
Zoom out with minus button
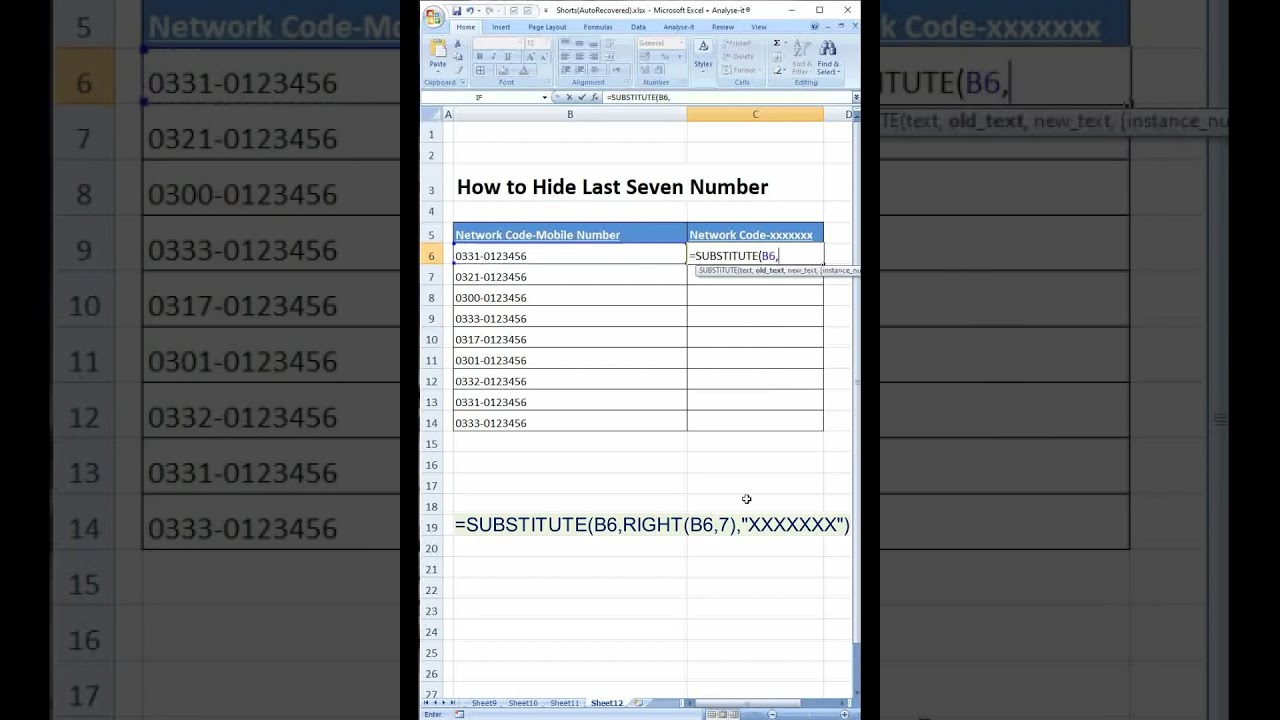[772, 714]
